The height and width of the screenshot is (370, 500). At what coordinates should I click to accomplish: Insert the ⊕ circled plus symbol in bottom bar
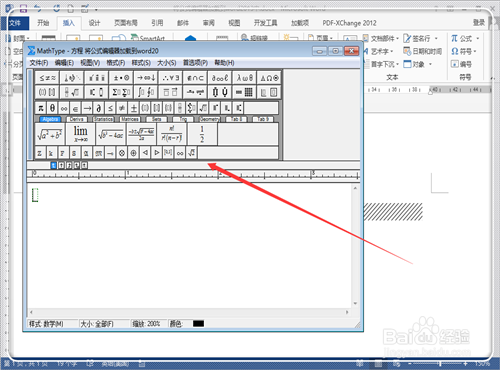tap(134, 153)
